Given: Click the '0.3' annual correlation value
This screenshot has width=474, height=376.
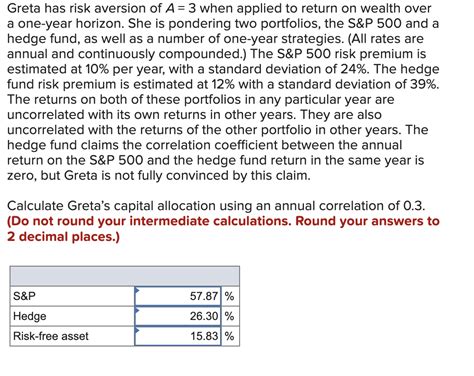Looking at the screenshot, I should click(x=414, y=206).
